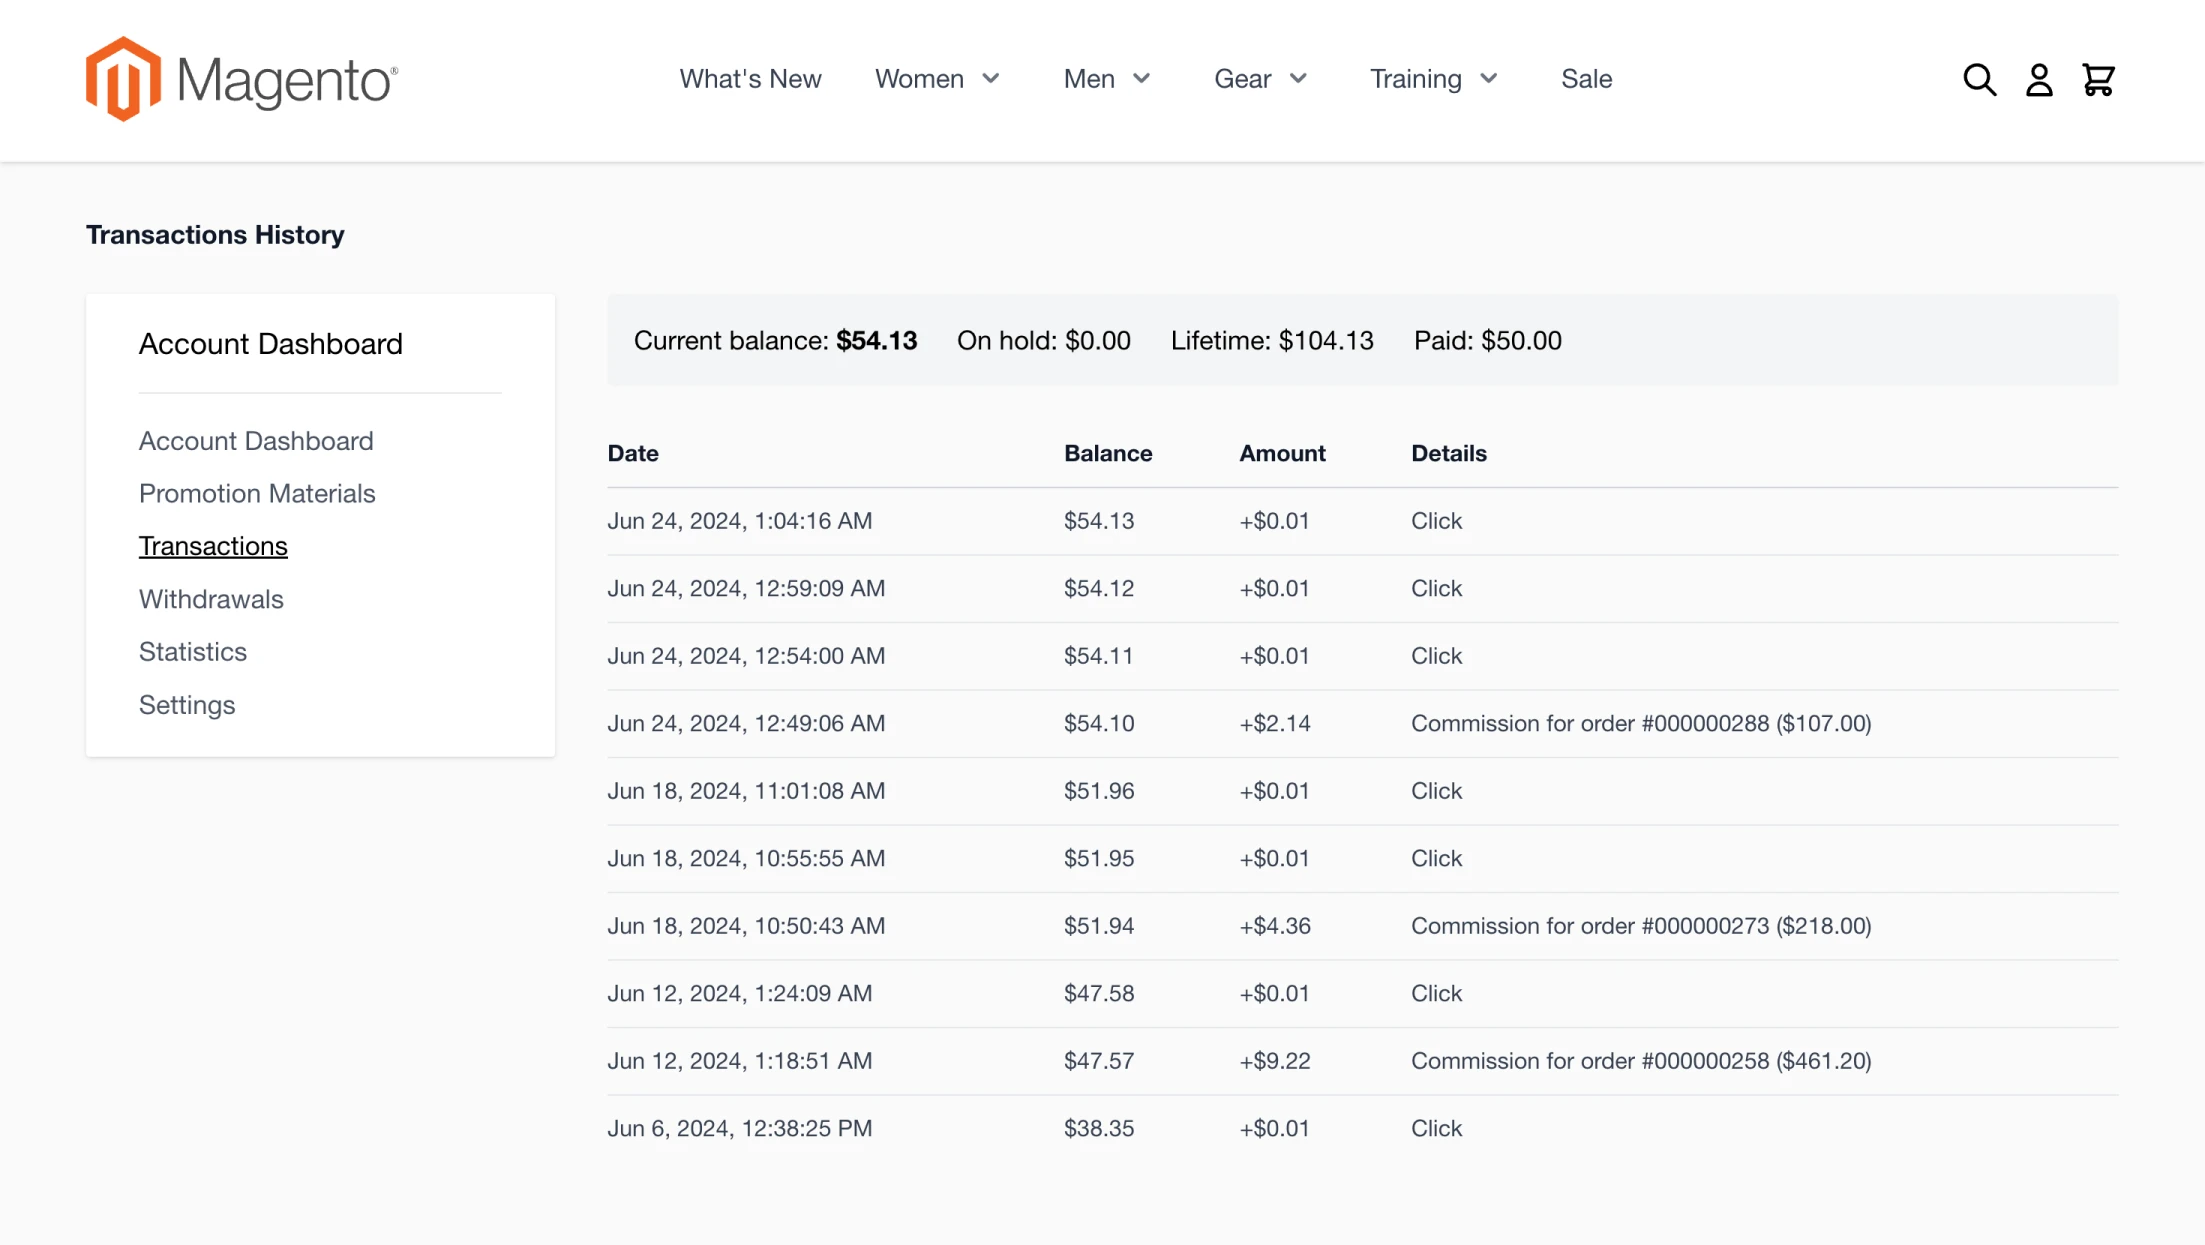
Task: Open the shopping cart icon
Action: [x=2098, y=79]
